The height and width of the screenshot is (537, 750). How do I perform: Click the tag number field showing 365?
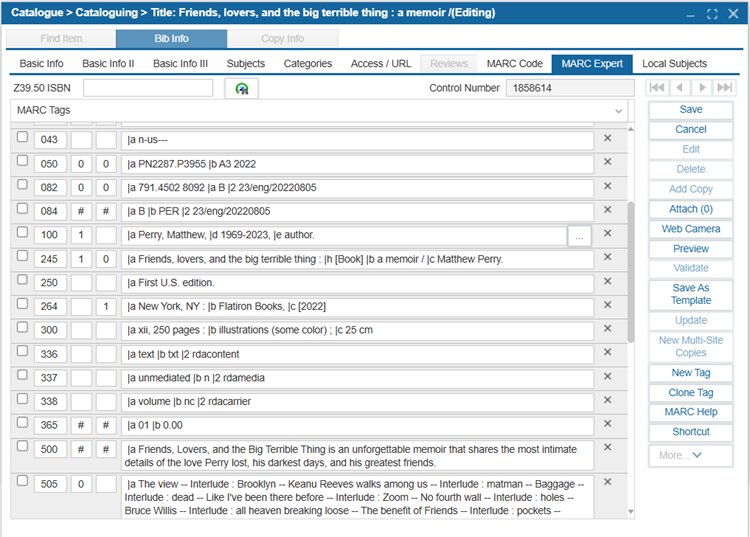tap(50, 425)
